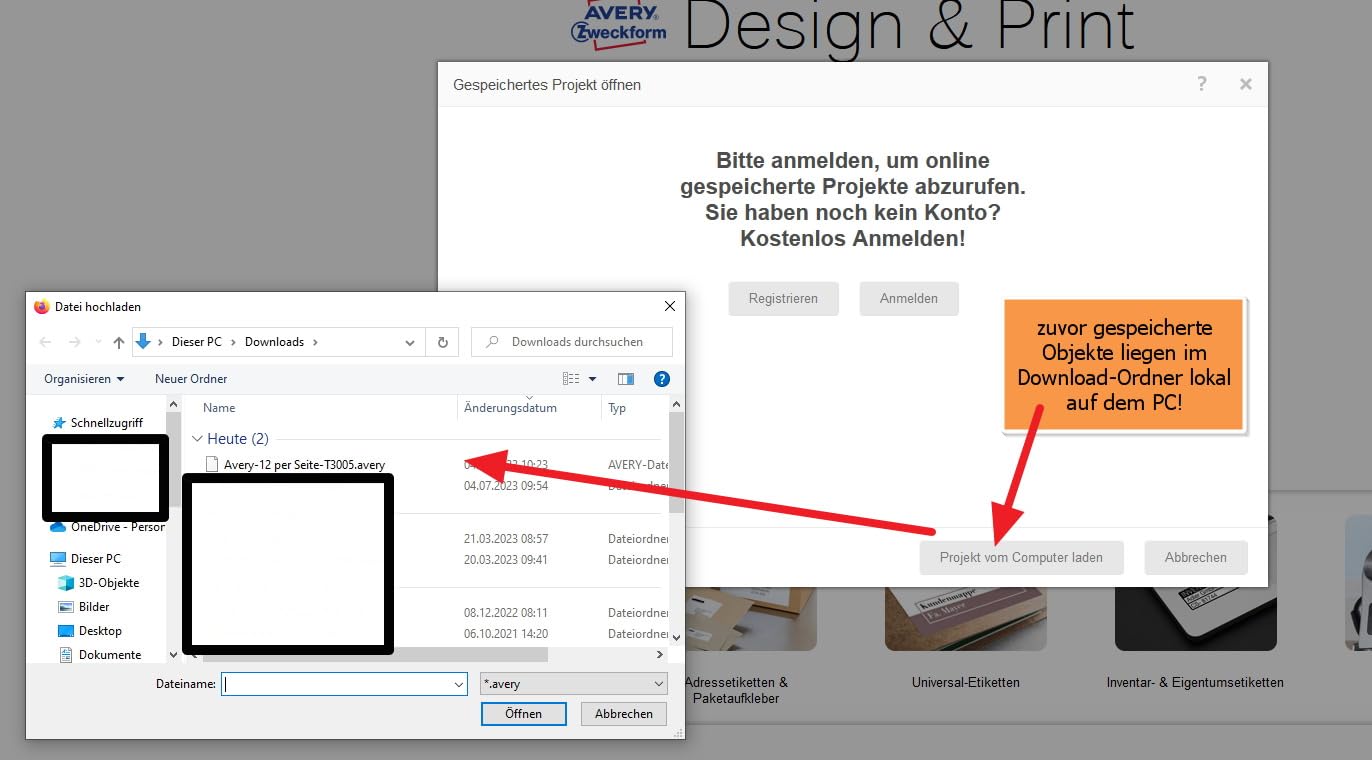
Task: Click the Registrieren button
Action: click(783, 298)
